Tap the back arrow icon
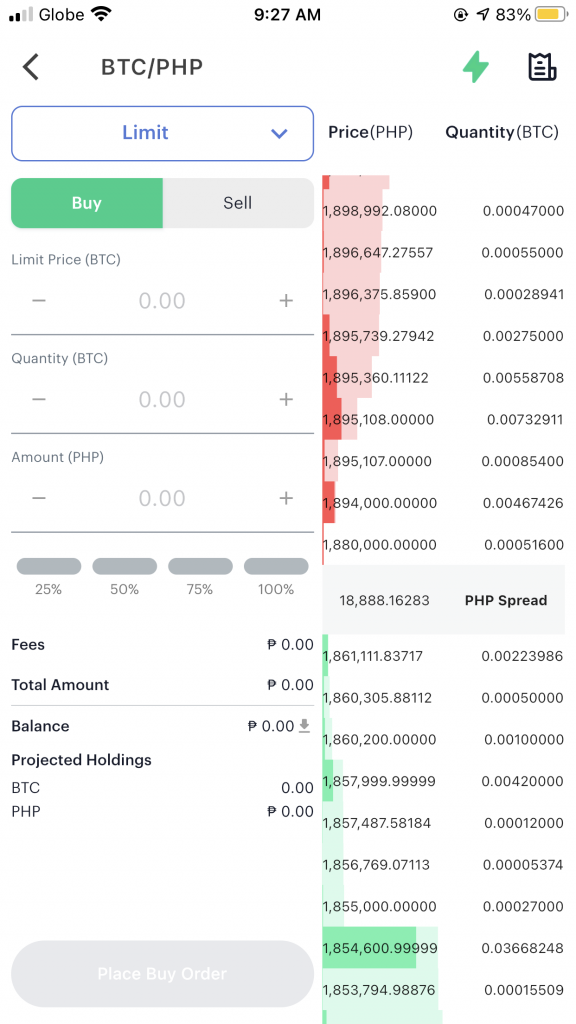 click(31, 67)
